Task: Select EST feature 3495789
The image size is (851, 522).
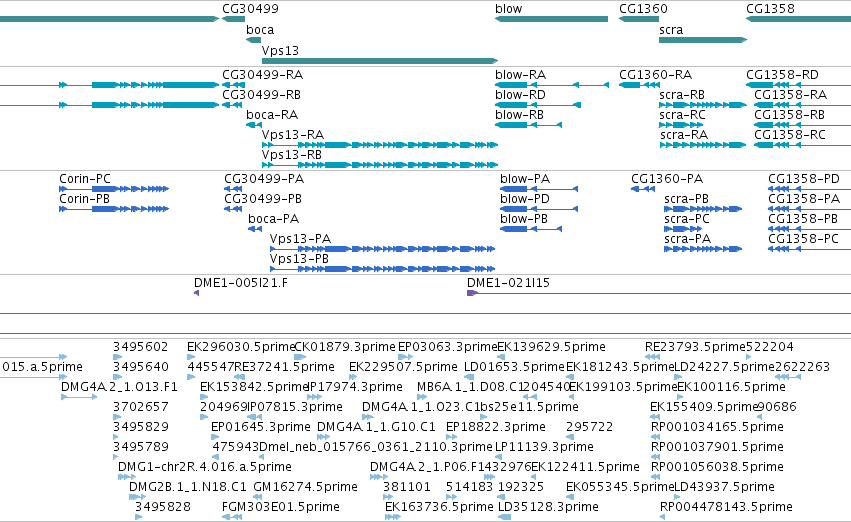Action: [x=116, y=457]
